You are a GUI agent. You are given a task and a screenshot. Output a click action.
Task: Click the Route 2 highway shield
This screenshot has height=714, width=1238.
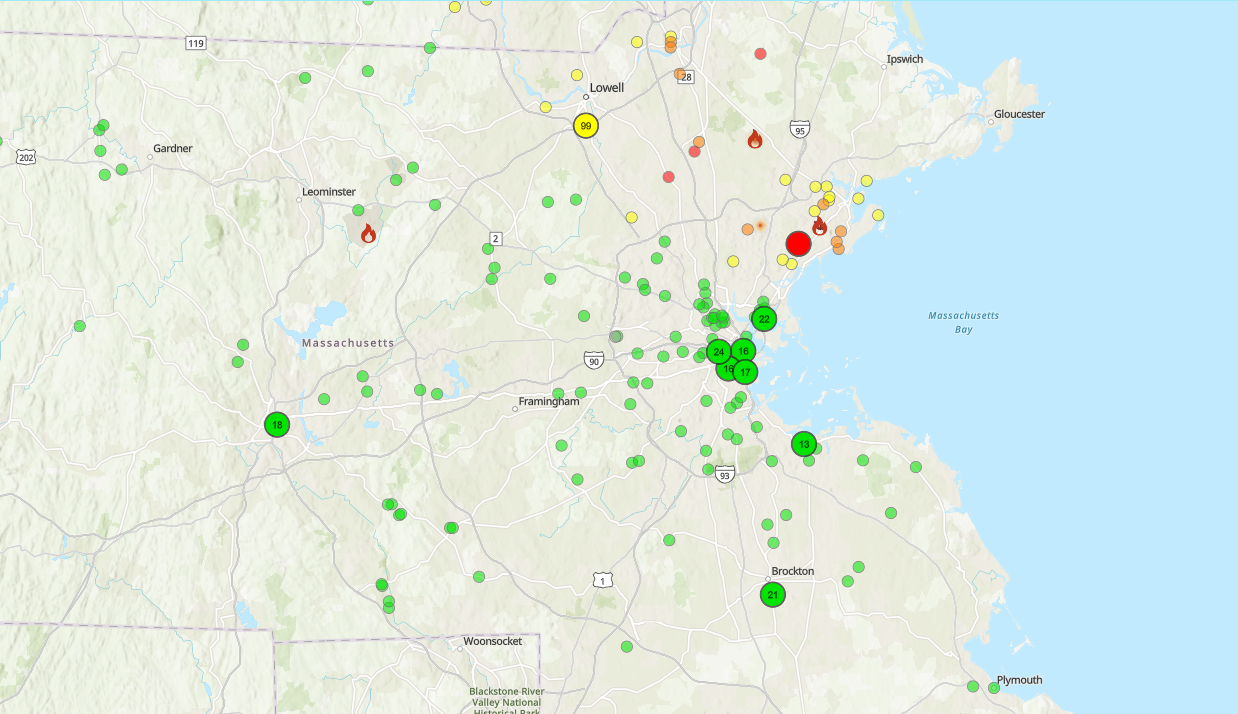click(496, 237)
